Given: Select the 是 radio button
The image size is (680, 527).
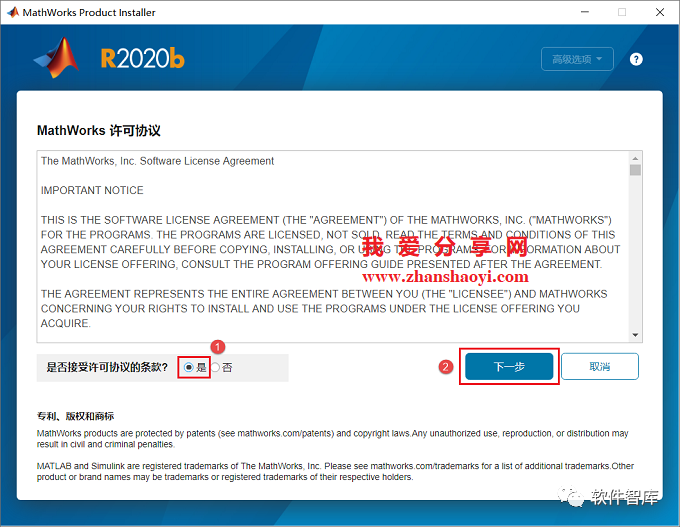Looking at the screenshot, I should pyautogui.click(x=188, y=367).
